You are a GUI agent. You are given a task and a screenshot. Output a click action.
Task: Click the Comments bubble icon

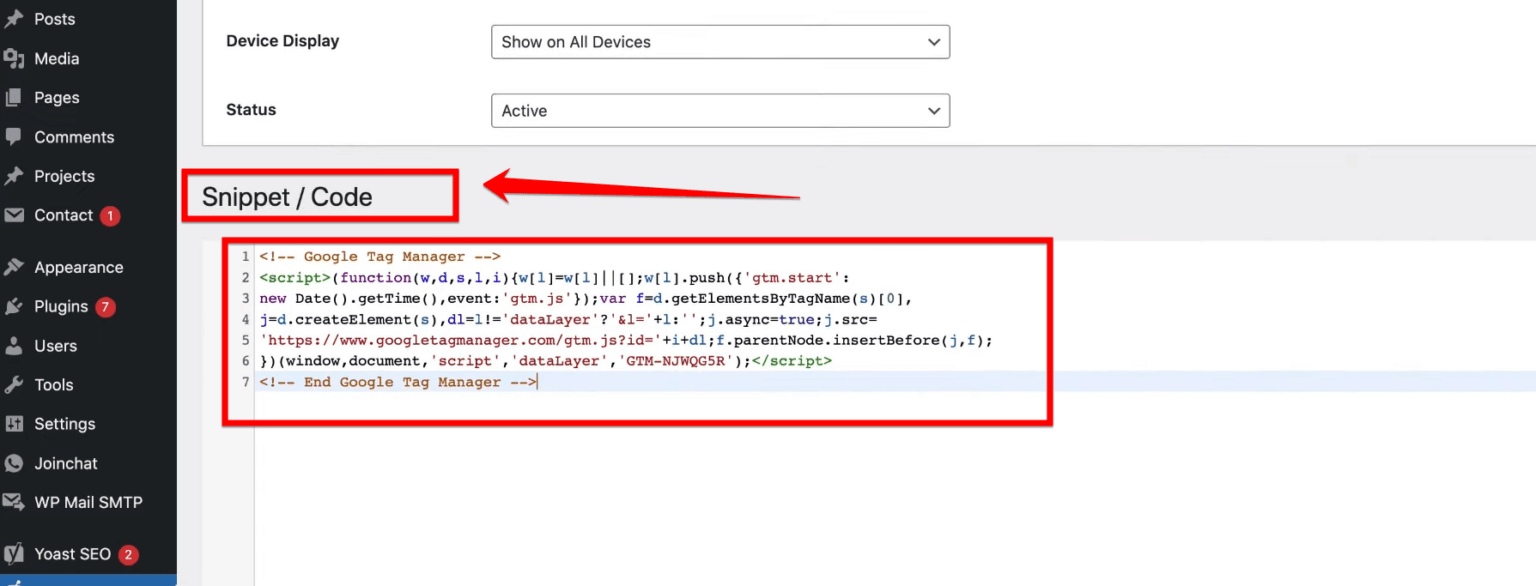coord(15,137)
